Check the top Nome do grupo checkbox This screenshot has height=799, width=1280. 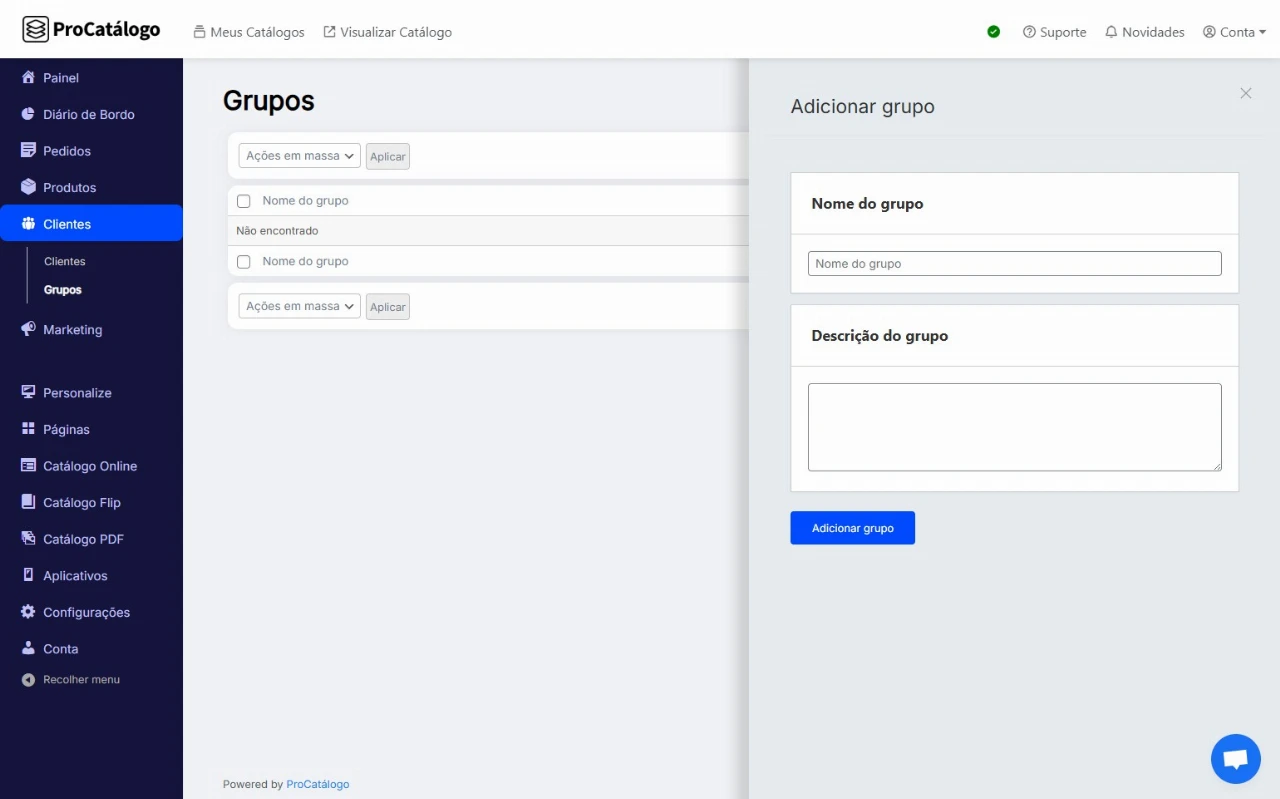(244, 201)
